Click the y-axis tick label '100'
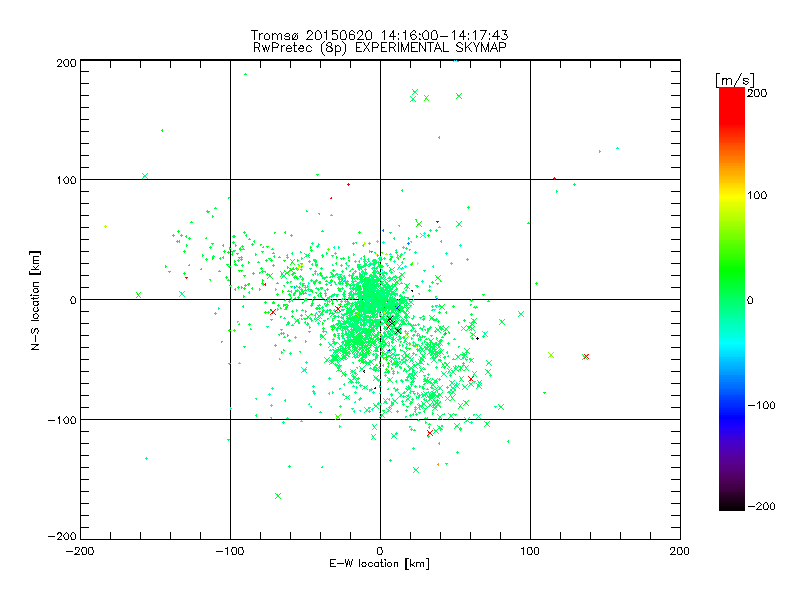The width and height of the screenshot is (800, 600). [x=66, y=180]
